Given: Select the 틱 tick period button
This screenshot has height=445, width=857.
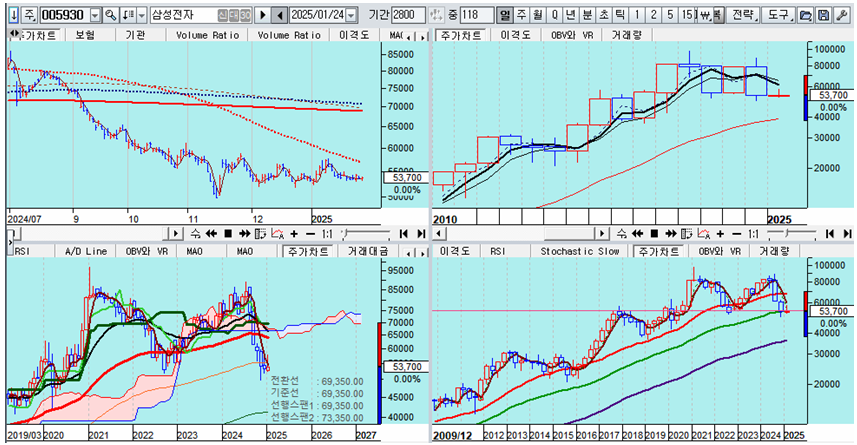Looking at the screenshot, I should pyautogui.click(x=620, y=15).
